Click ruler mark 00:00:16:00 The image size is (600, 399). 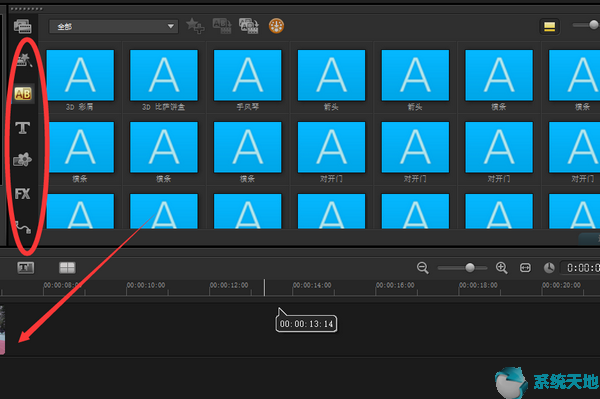point(395,285)
